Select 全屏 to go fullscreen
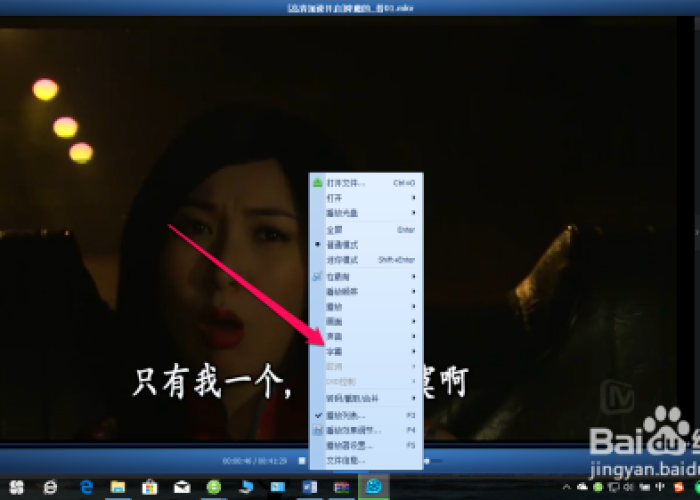 click(366, 230)
